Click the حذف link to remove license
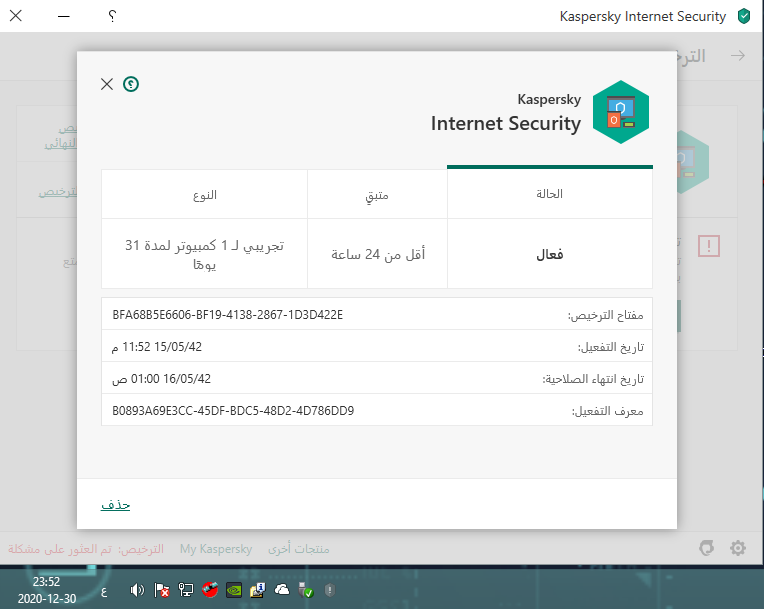 (x=115, y=505)
